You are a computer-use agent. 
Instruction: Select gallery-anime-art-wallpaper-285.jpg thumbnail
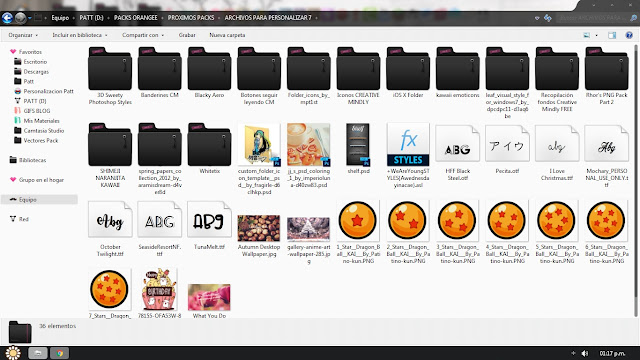[x=309, y=229]
